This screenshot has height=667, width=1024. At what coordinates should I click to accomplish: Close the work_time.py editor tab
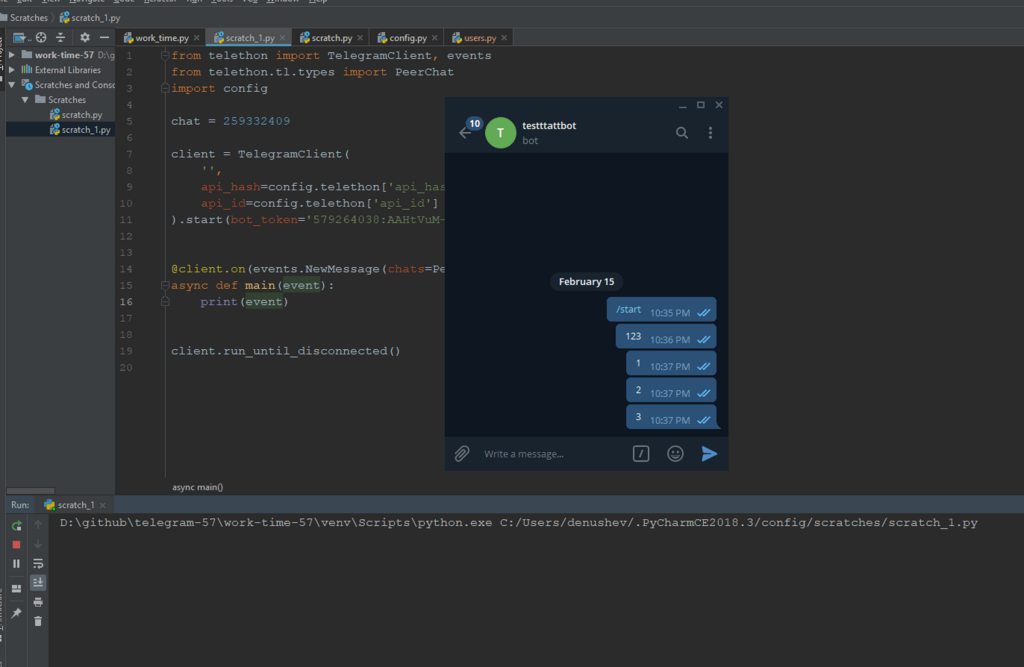click(197, 38)
